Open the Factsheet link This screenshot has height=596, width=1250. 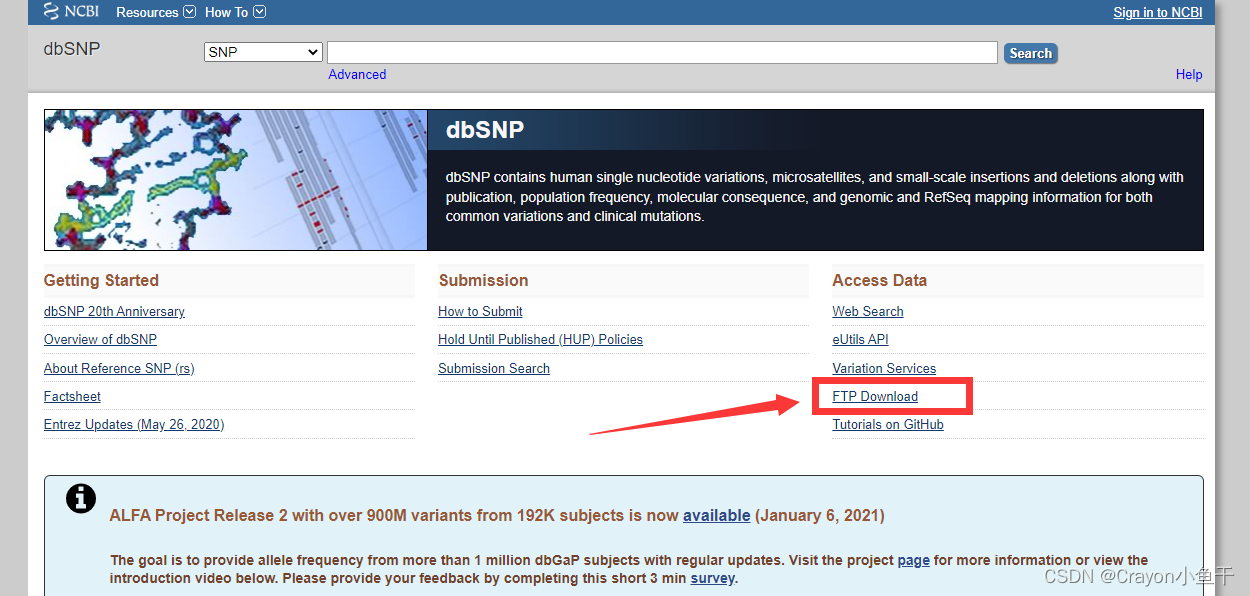[x=72, y=396]
